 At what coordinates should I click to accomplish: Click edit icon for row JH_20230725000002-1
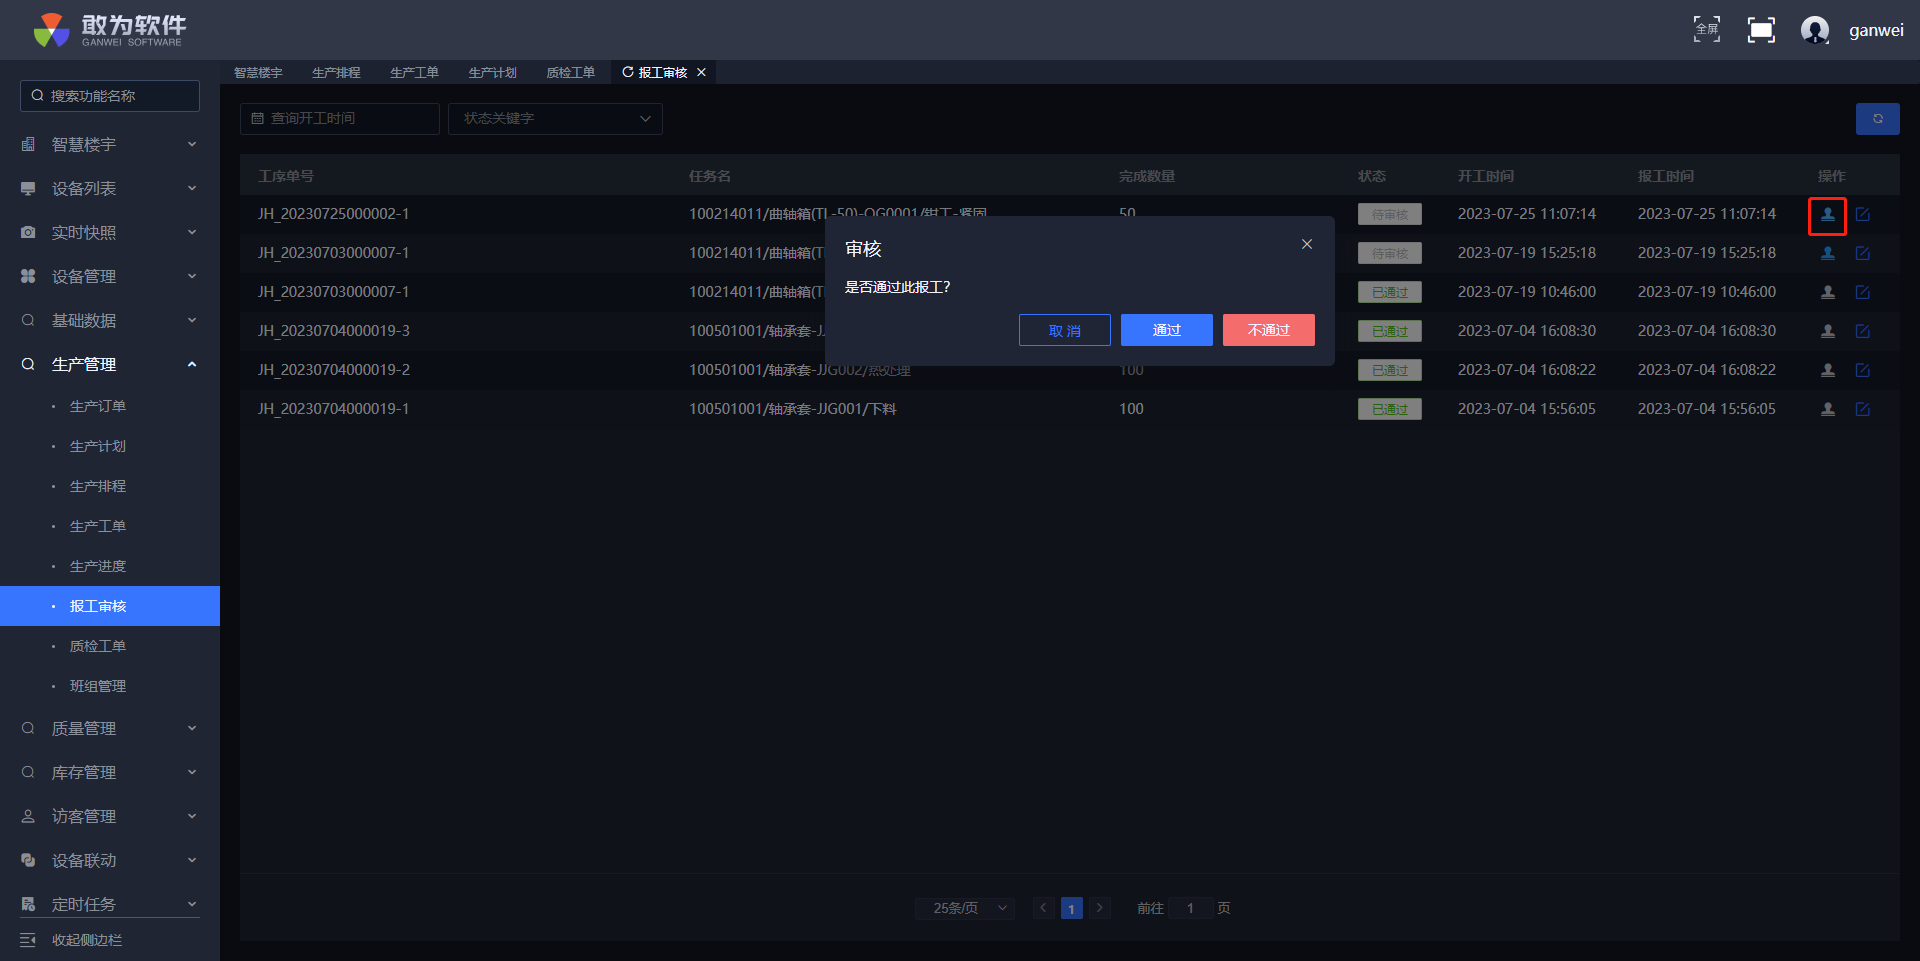coord(1863,214)
